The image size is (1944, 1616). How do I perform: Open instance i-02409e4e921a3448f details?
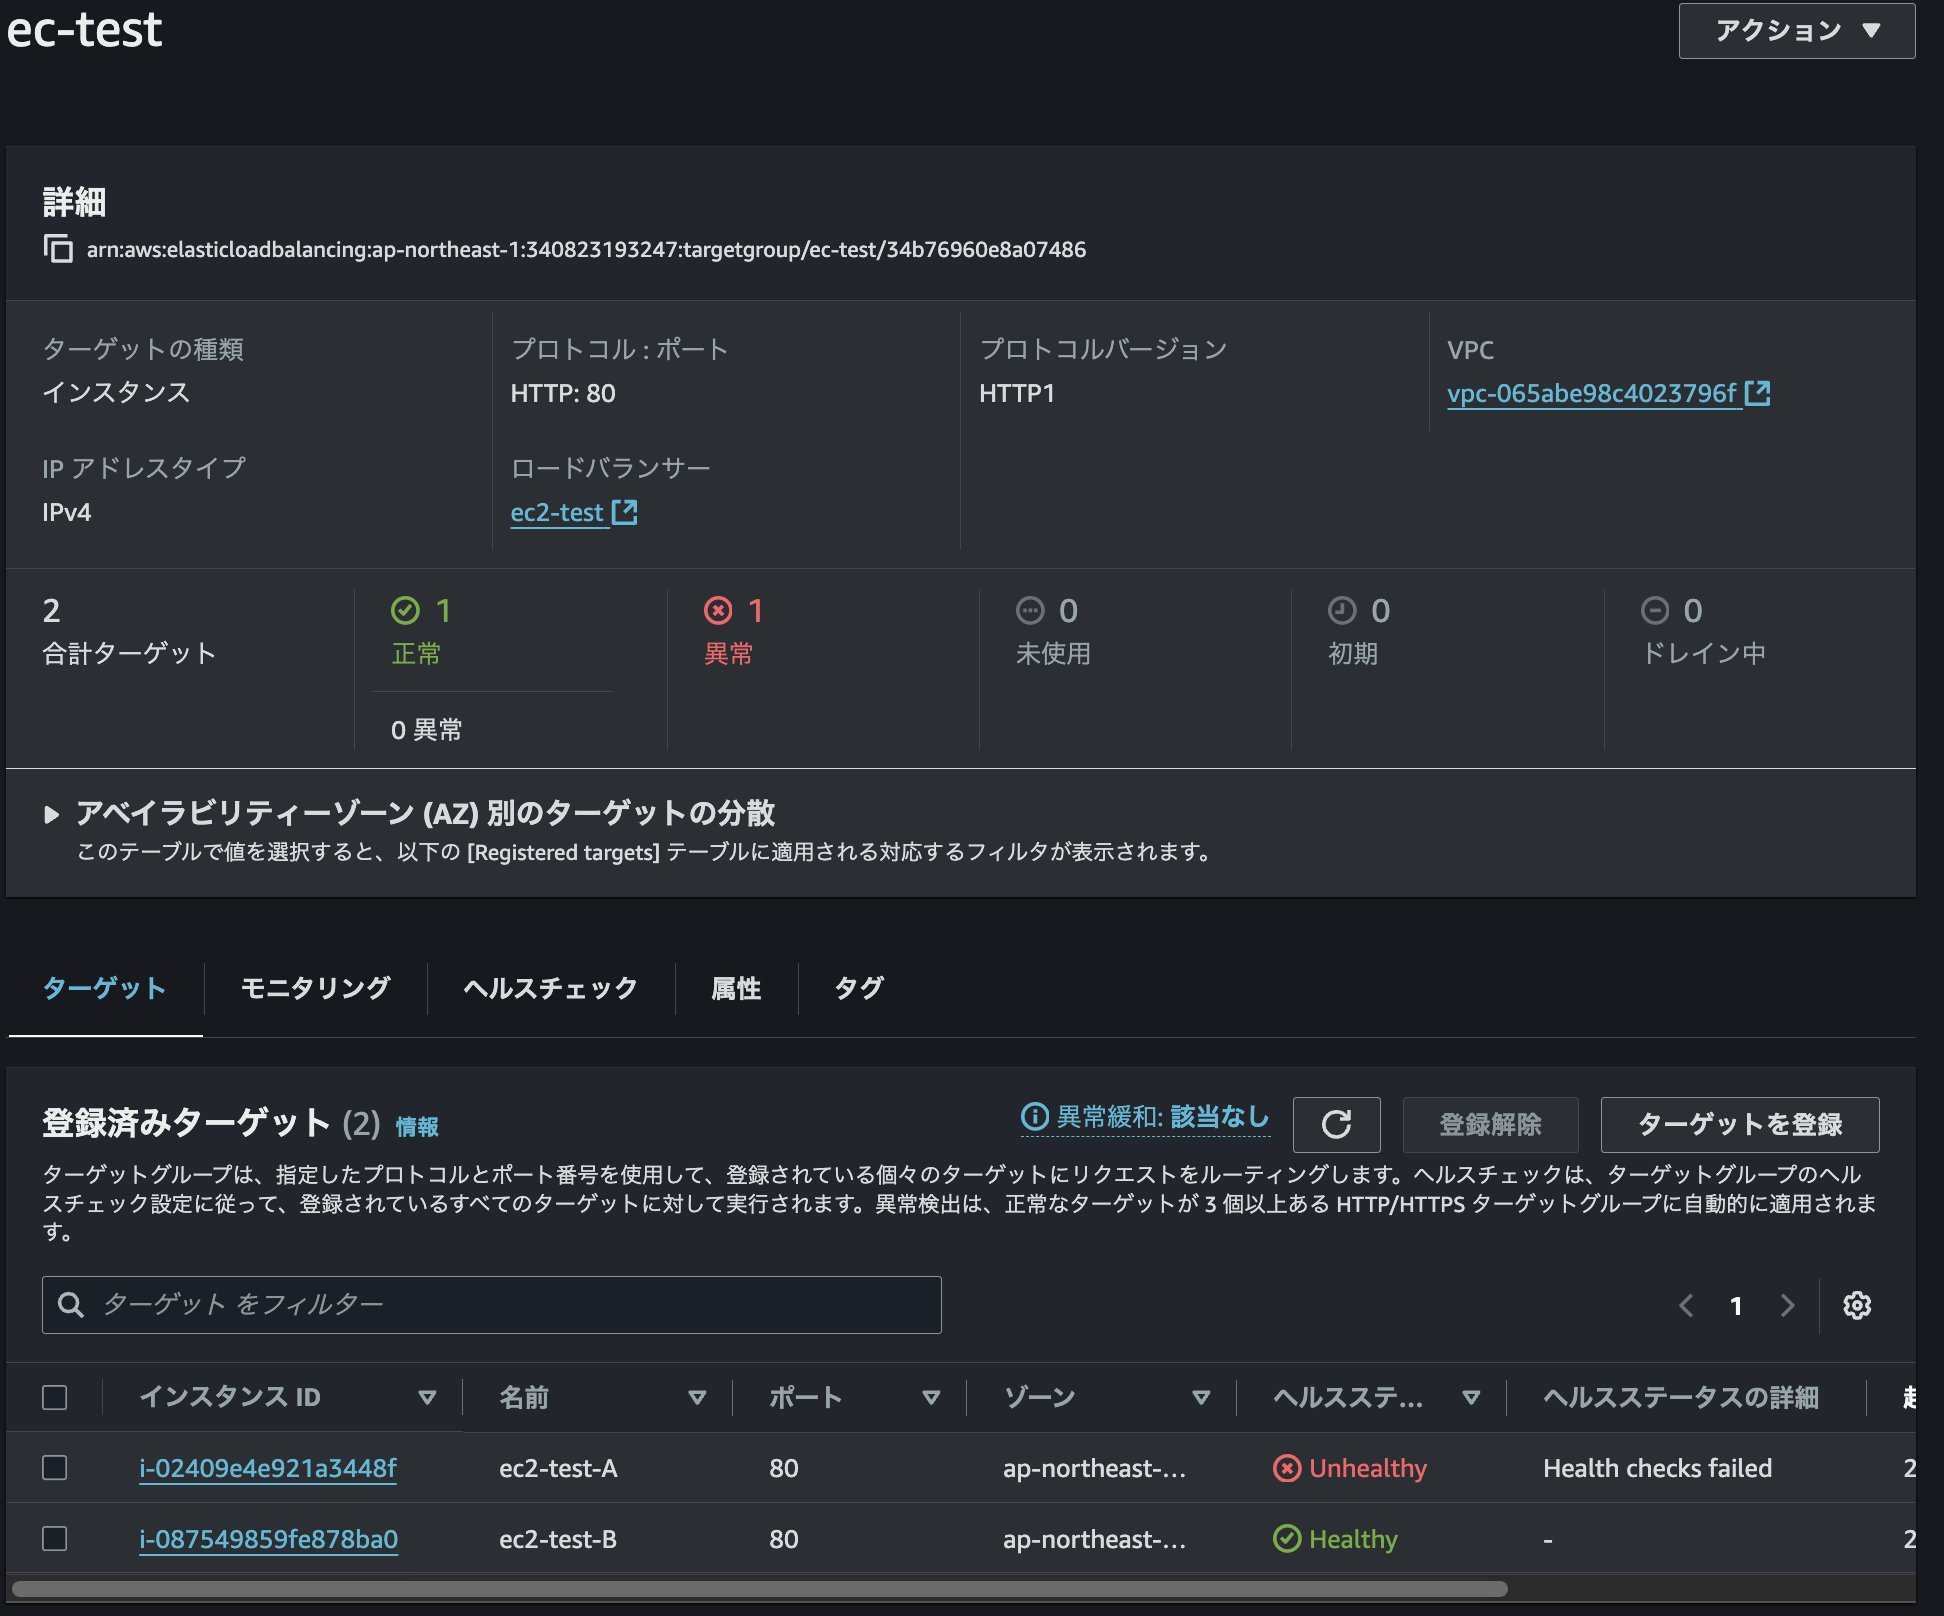[268, 1468]
